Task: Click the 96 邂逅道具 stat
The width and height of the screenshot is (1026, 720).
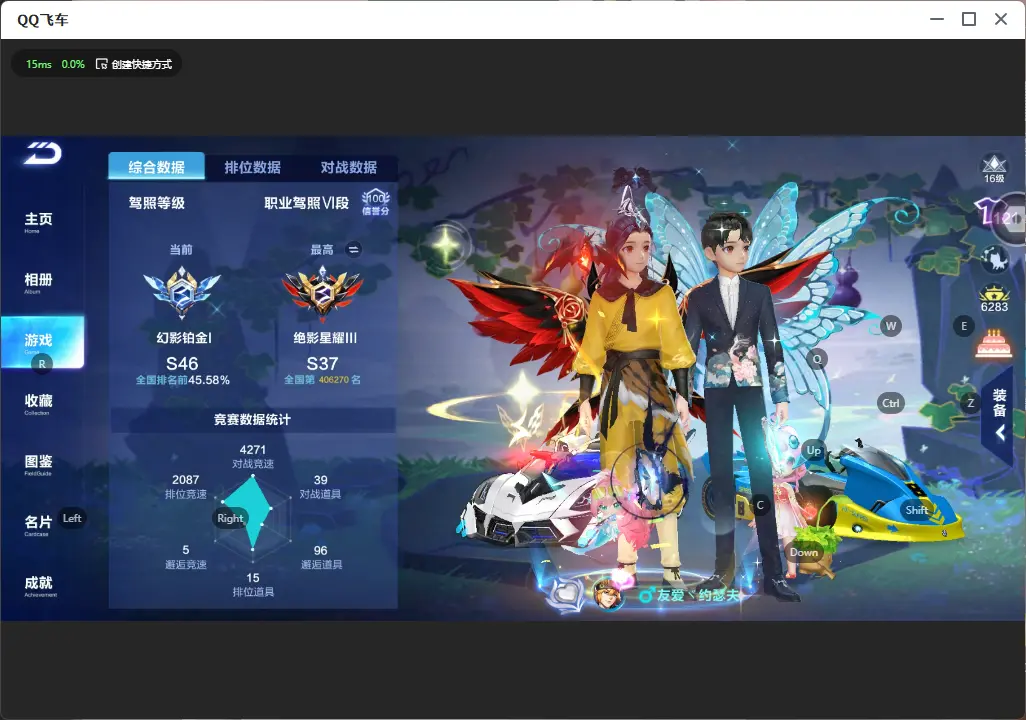Action: tap(321, 557)
